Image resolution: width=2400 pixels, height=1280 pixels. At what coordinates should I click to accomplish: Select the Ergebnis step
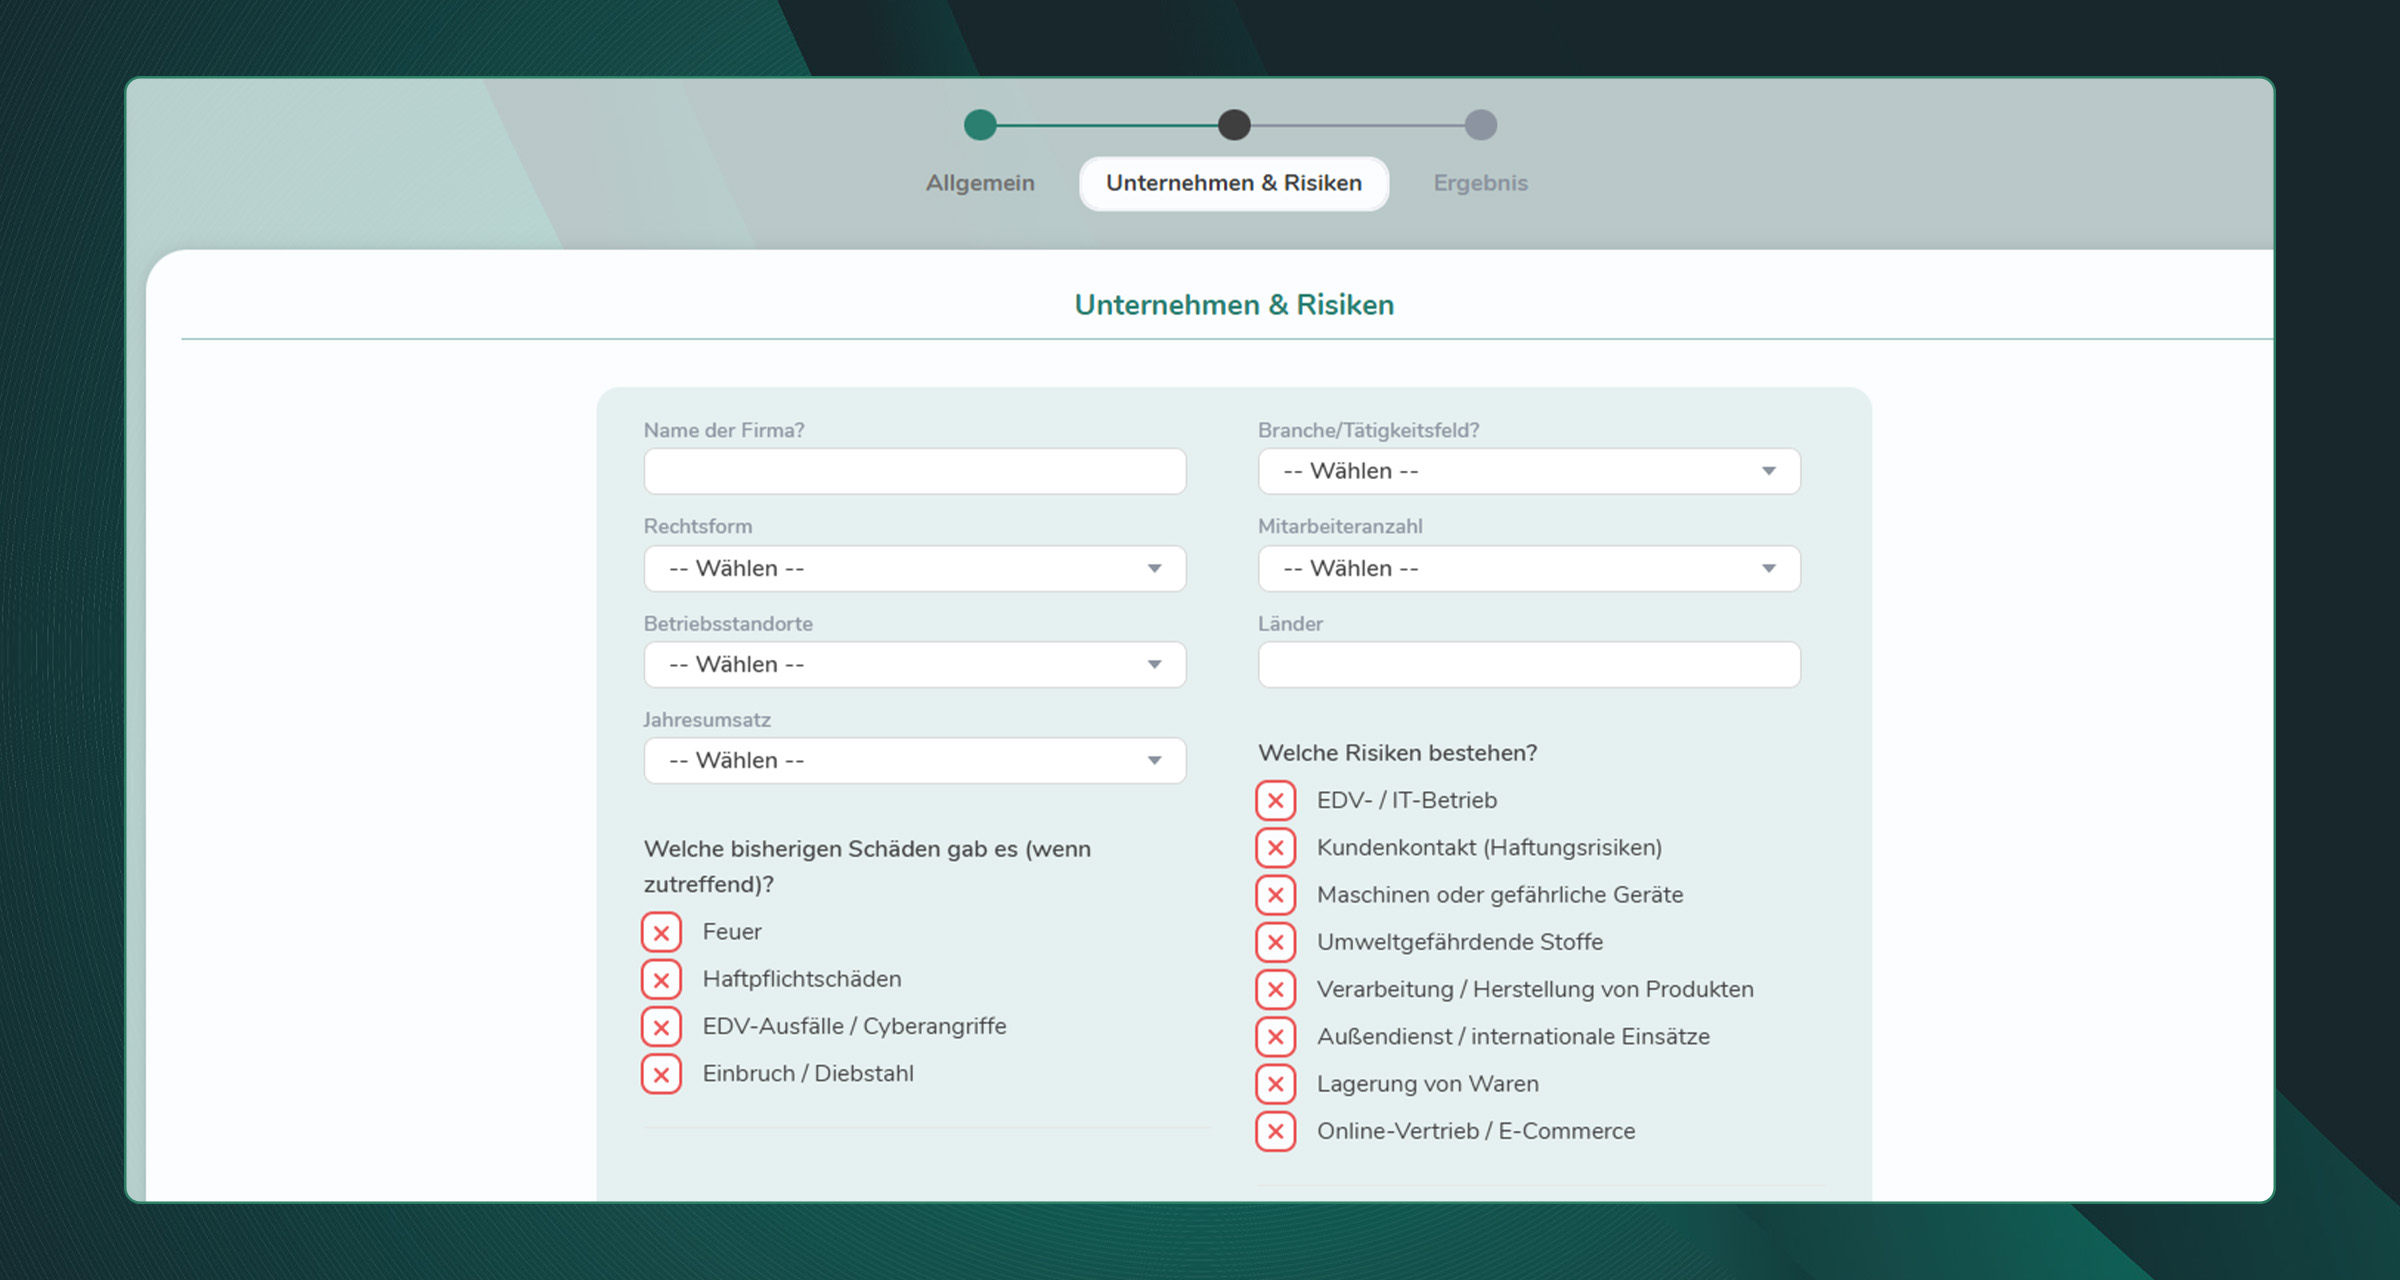(x=1480, y=182)
